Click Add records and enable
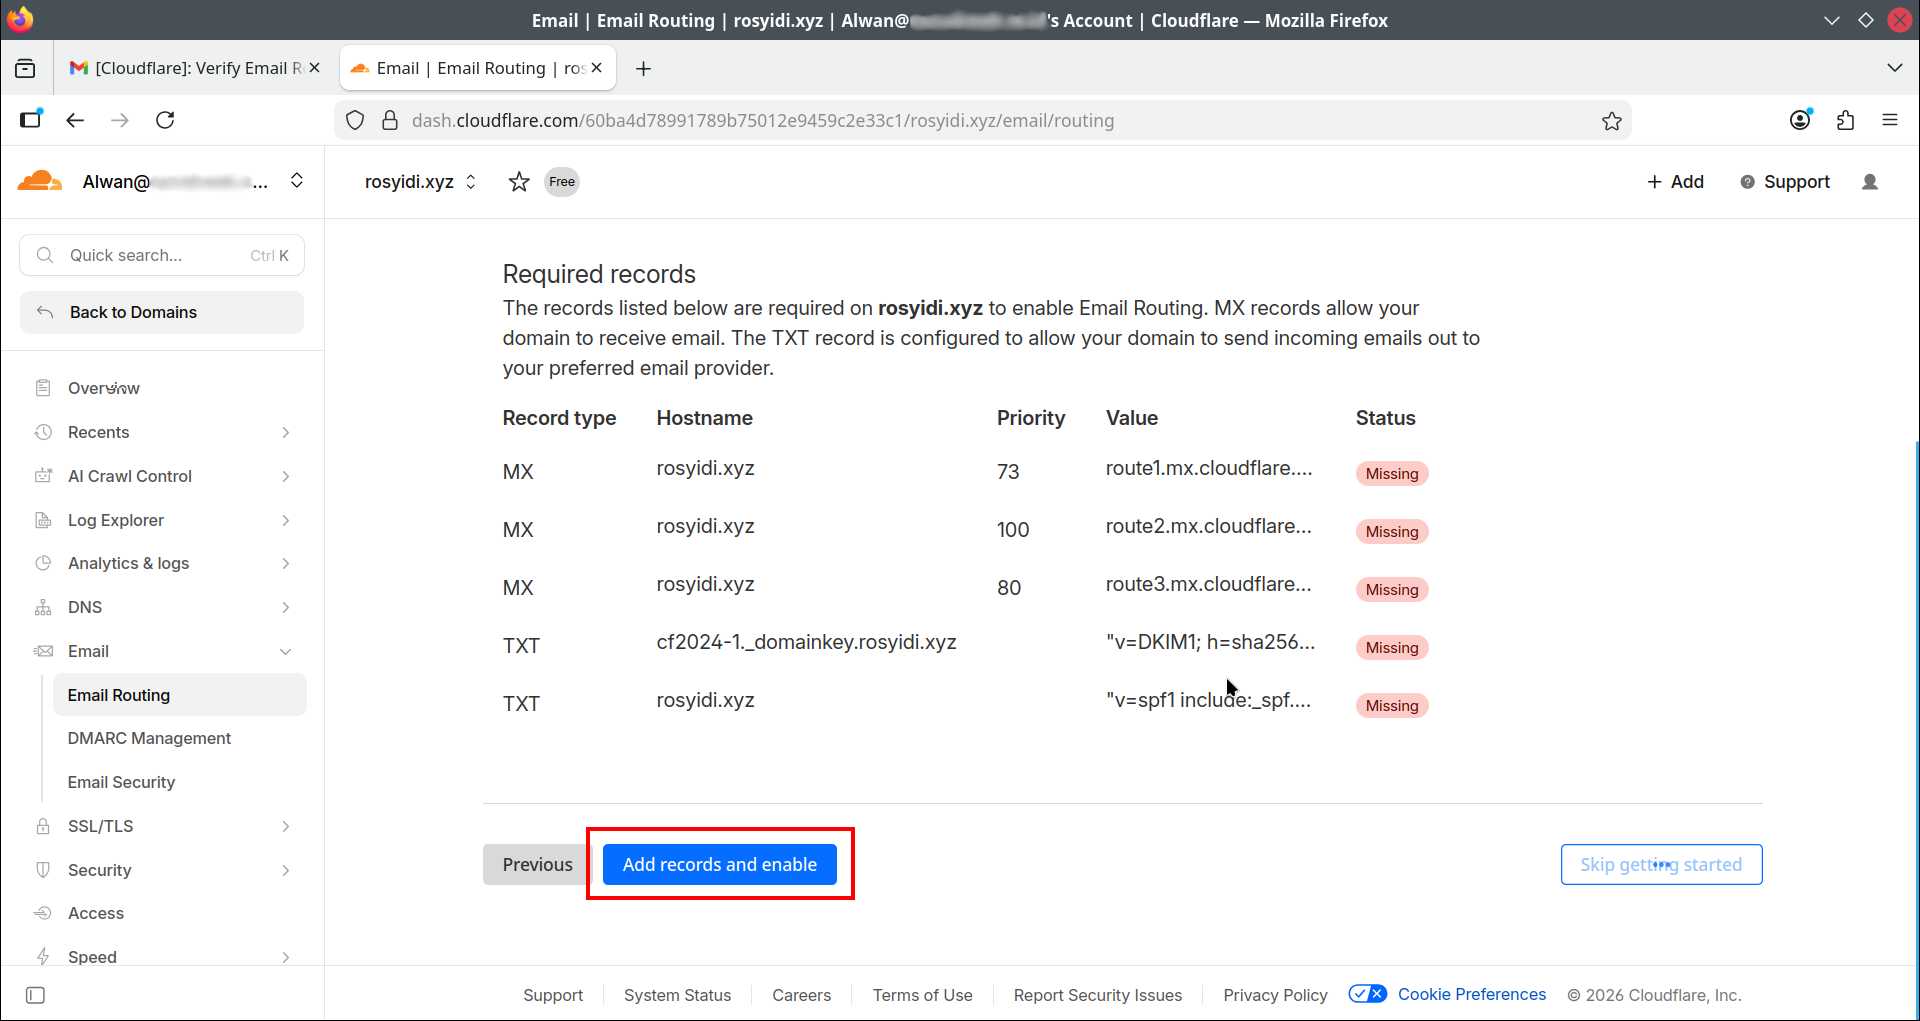 719,864
